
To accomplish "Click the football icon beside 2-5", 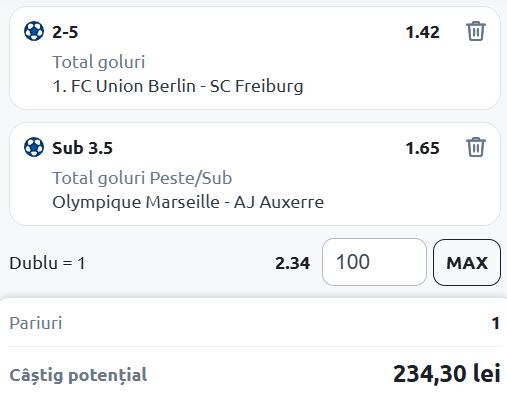I will [x=34, y=31].
